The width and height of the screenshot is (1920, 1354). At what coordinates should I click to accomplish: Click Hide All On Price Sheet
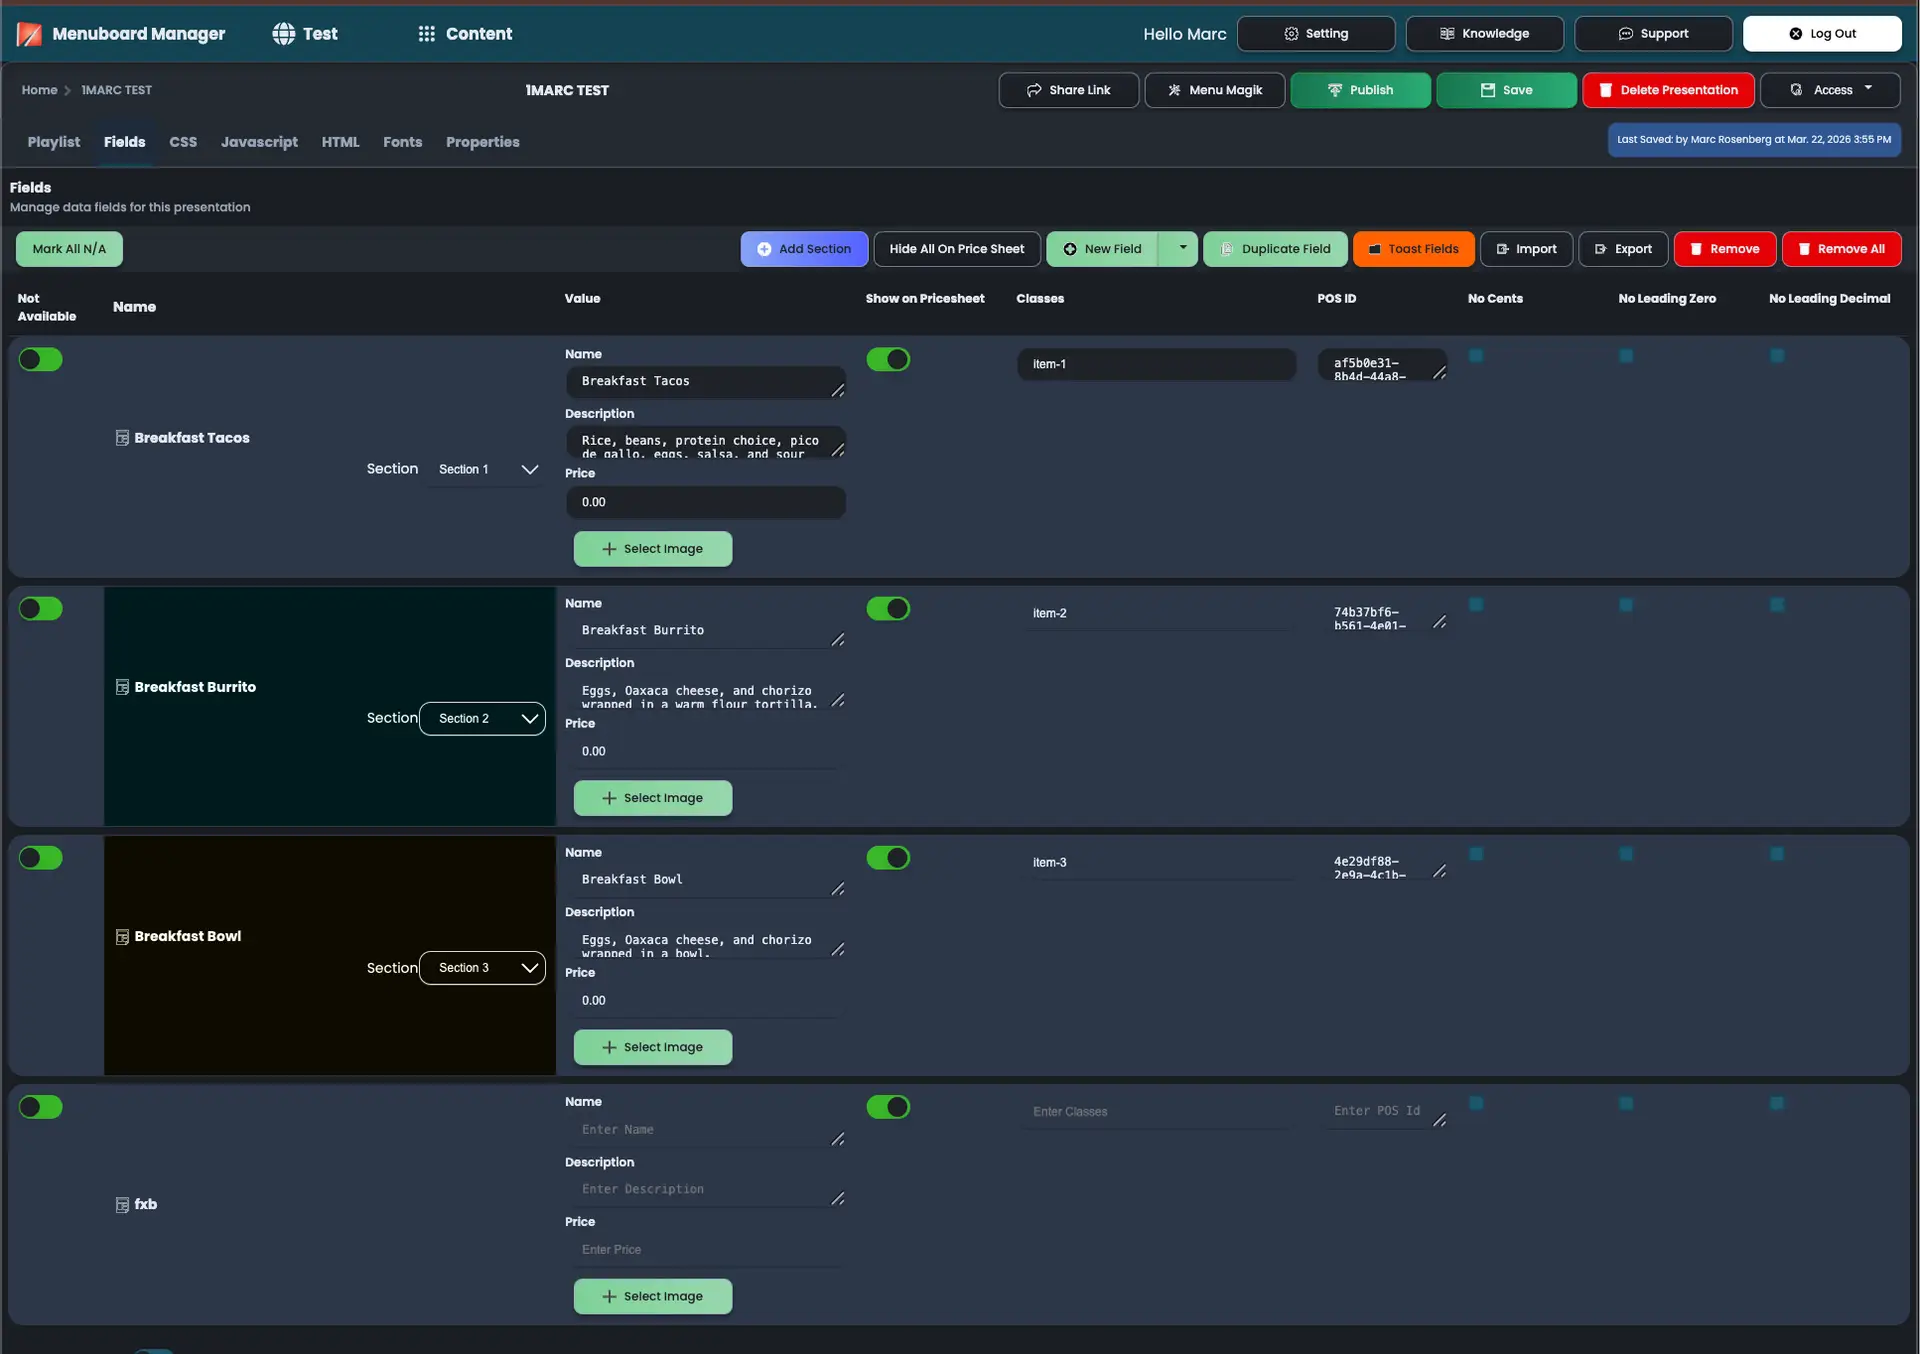pos(957,249)
